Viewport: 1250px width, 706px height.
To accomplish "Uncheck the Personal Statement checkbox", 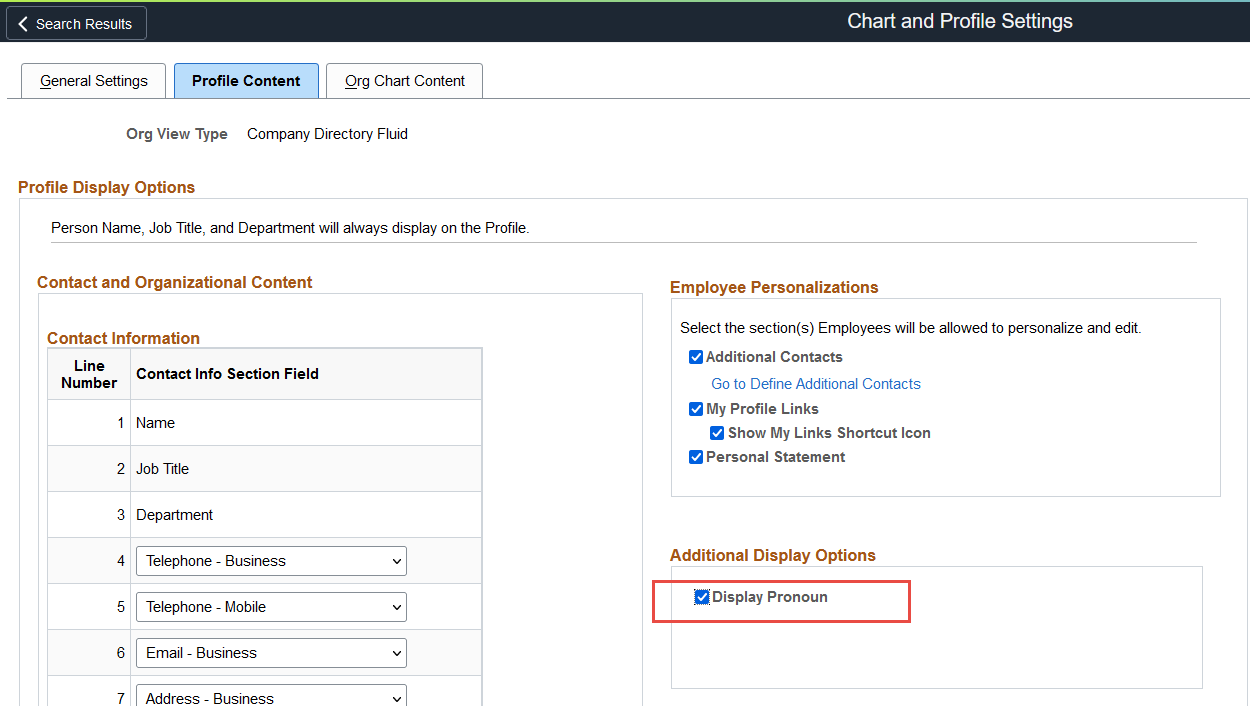I will [696, 457].
